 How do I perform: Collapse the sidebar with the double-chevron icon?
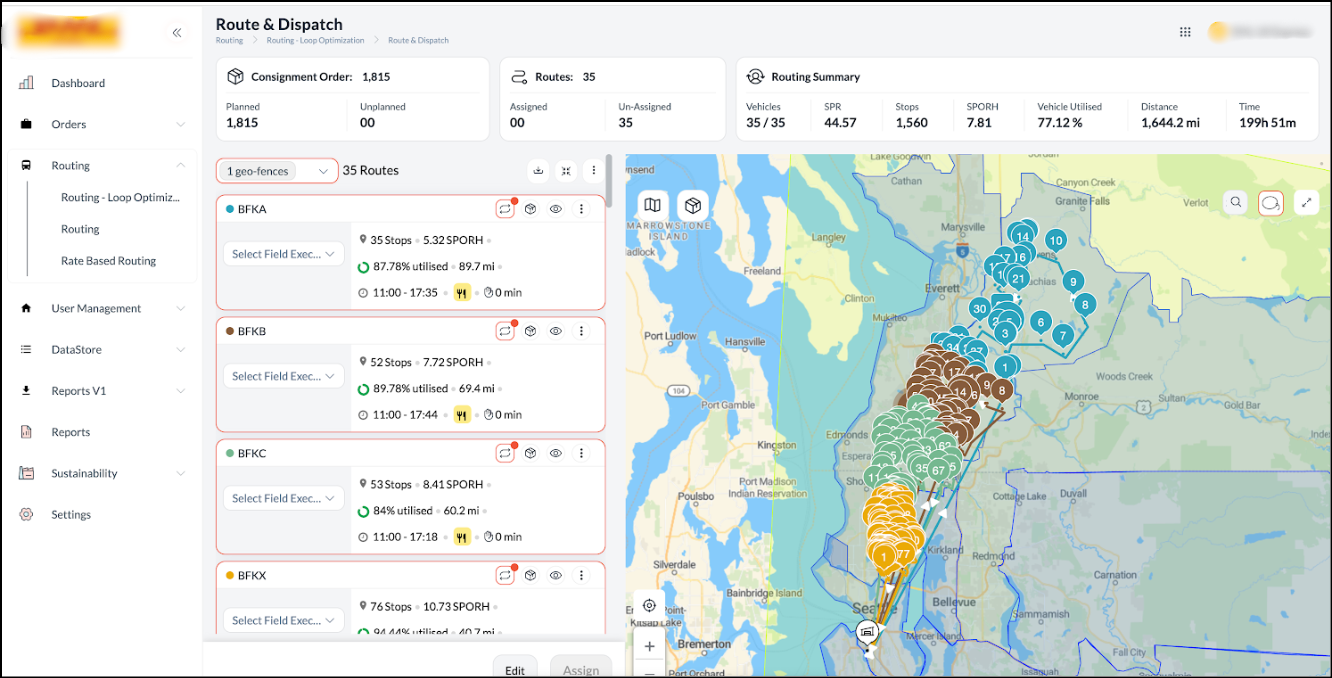click(177, 32)
